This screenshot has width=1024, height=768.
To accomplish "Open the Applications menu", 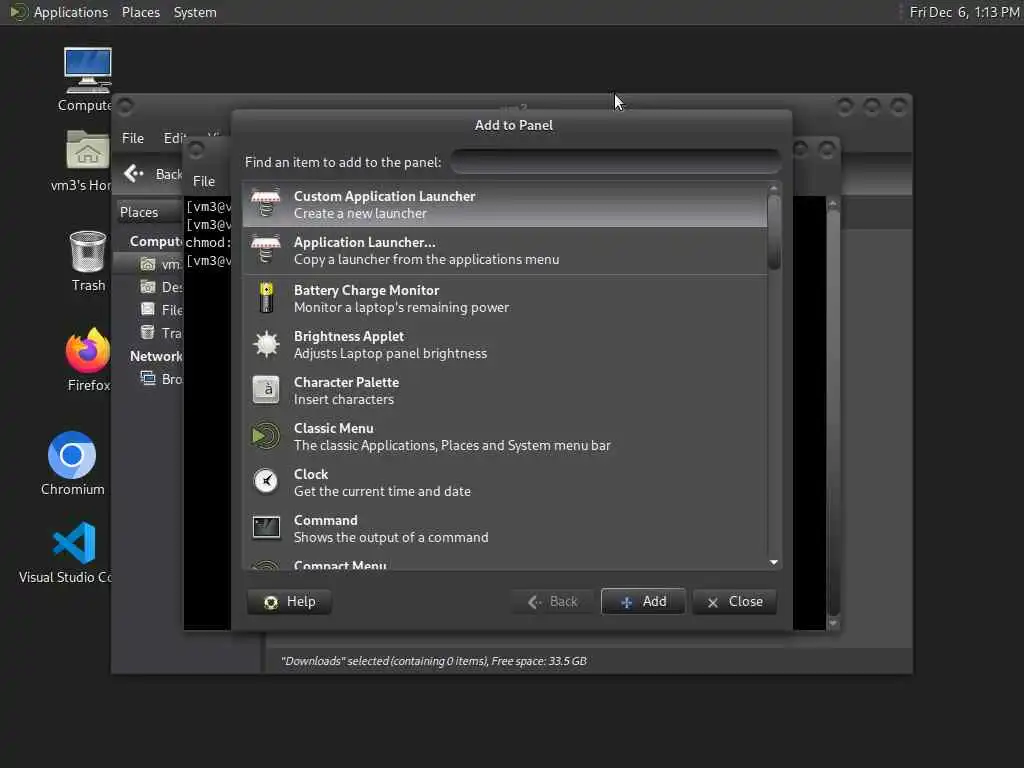I will 71,12.
